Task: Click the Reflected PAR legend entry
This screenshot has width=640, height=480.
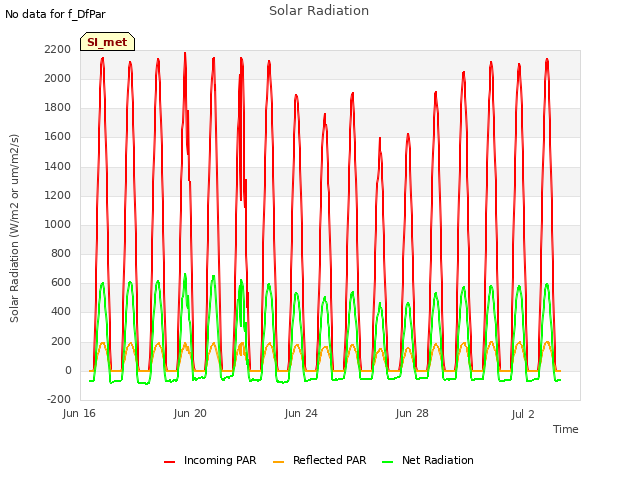Action: [319, 460]
